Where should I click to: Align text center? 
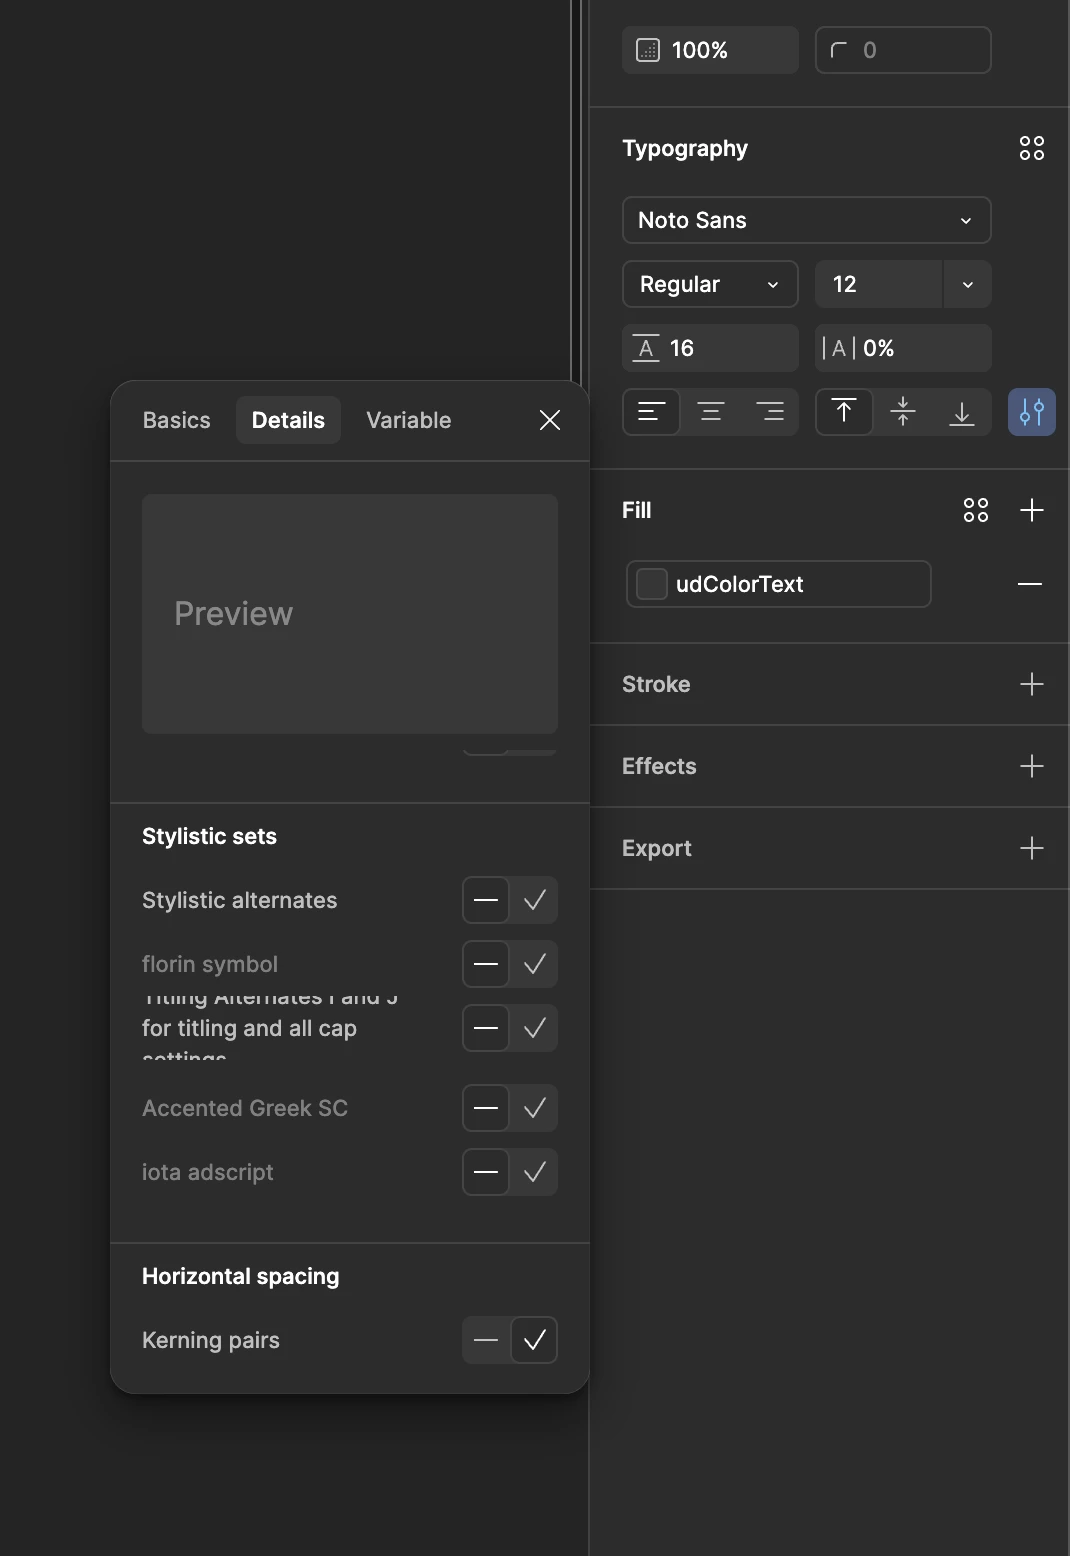point(711,412)
